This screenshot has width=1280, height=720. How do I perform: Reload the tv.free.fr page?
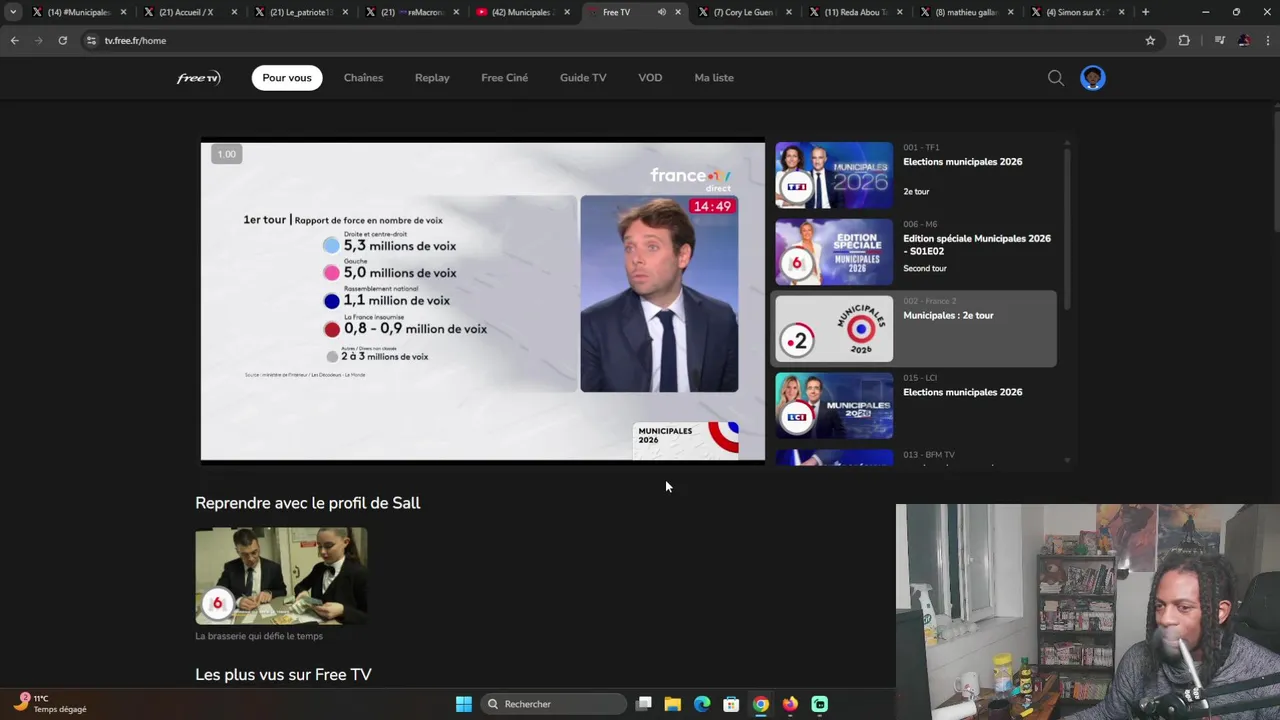62,40
